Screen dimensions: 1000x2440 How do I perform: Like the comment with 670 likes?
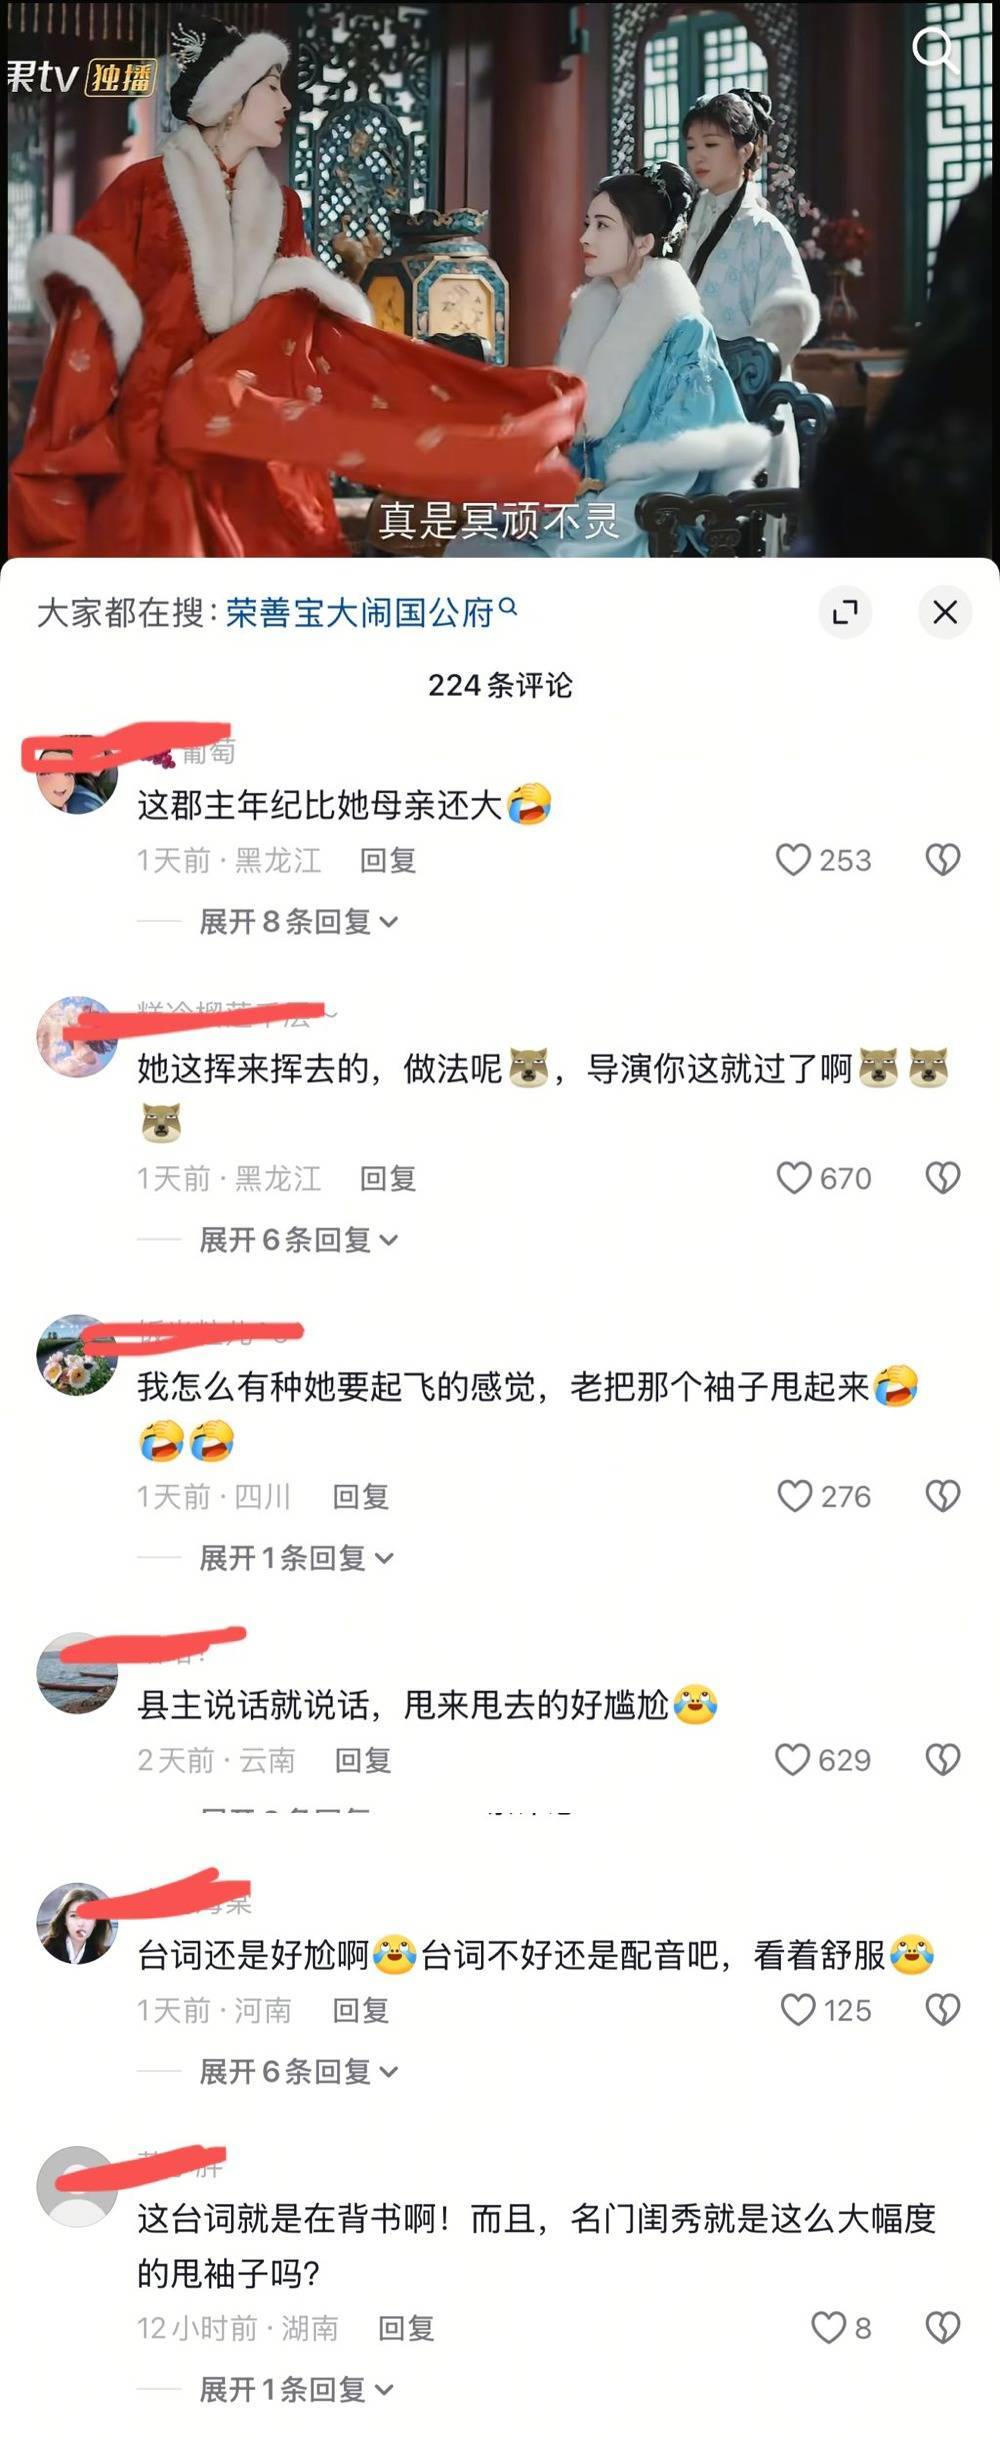click(x=793, y=1178)
